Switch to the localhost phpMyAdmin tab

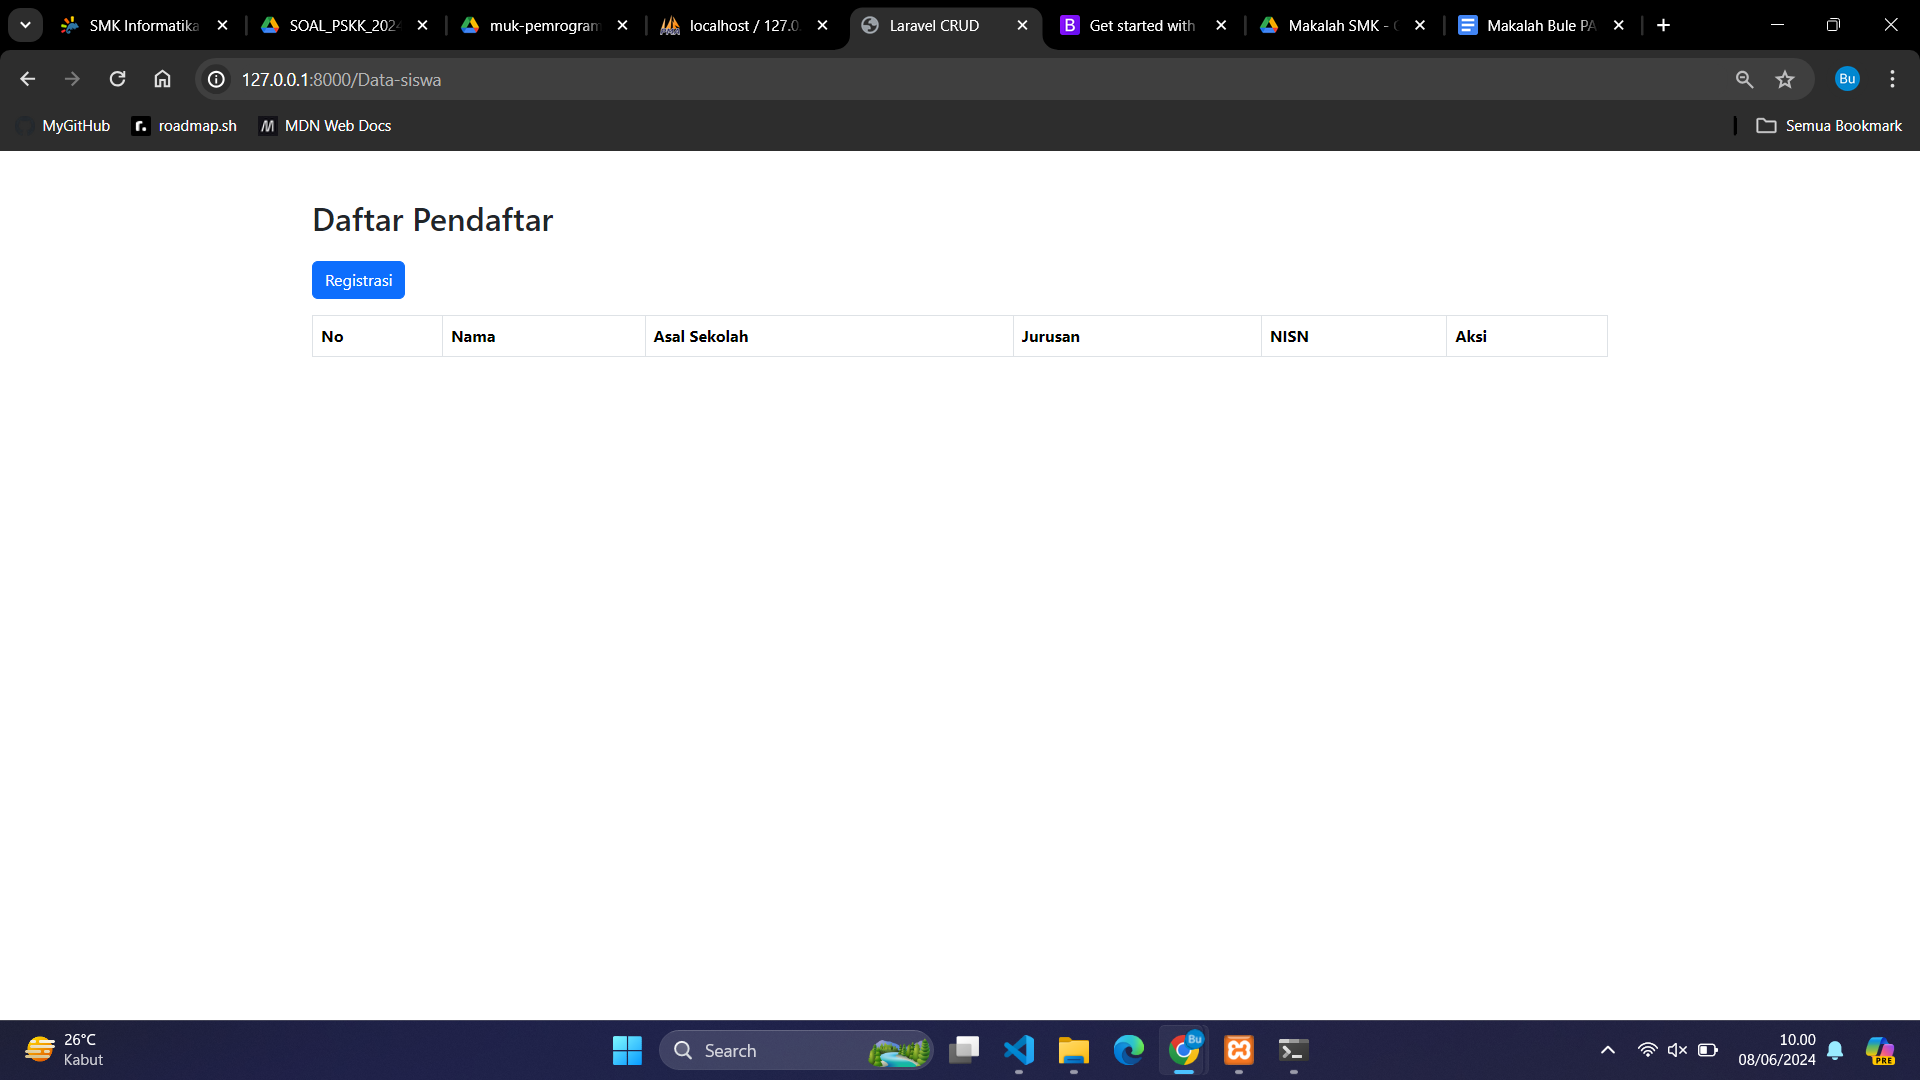743,25
